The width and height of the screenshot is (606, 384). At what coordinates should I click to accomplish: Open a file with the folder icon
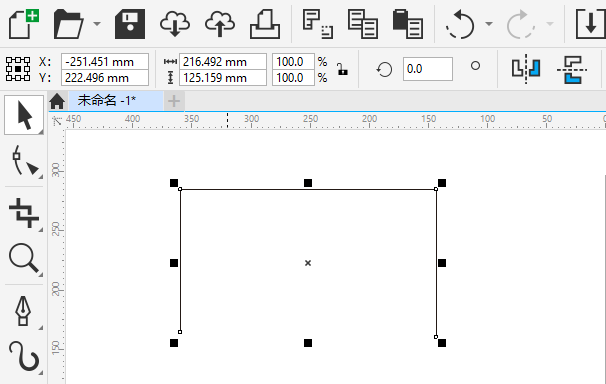click(68, 24)
